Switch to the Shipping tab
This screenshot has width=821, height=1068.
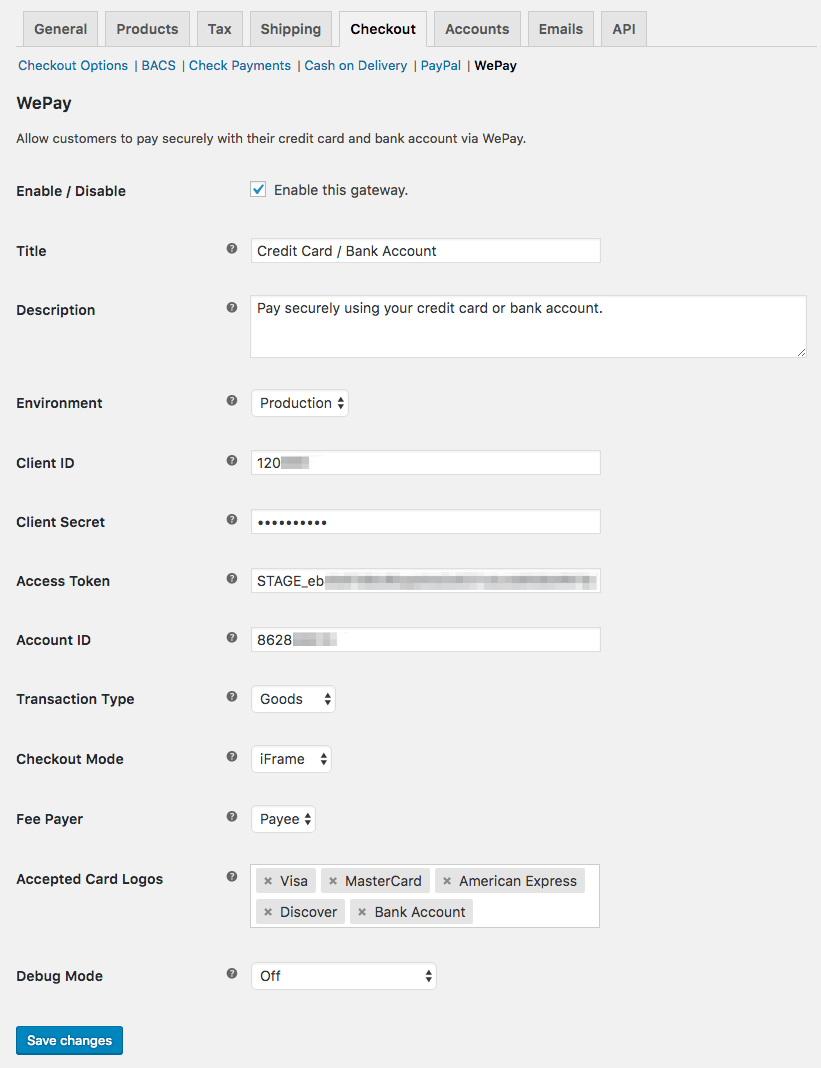pyautogui.click(x=290, y=29)
